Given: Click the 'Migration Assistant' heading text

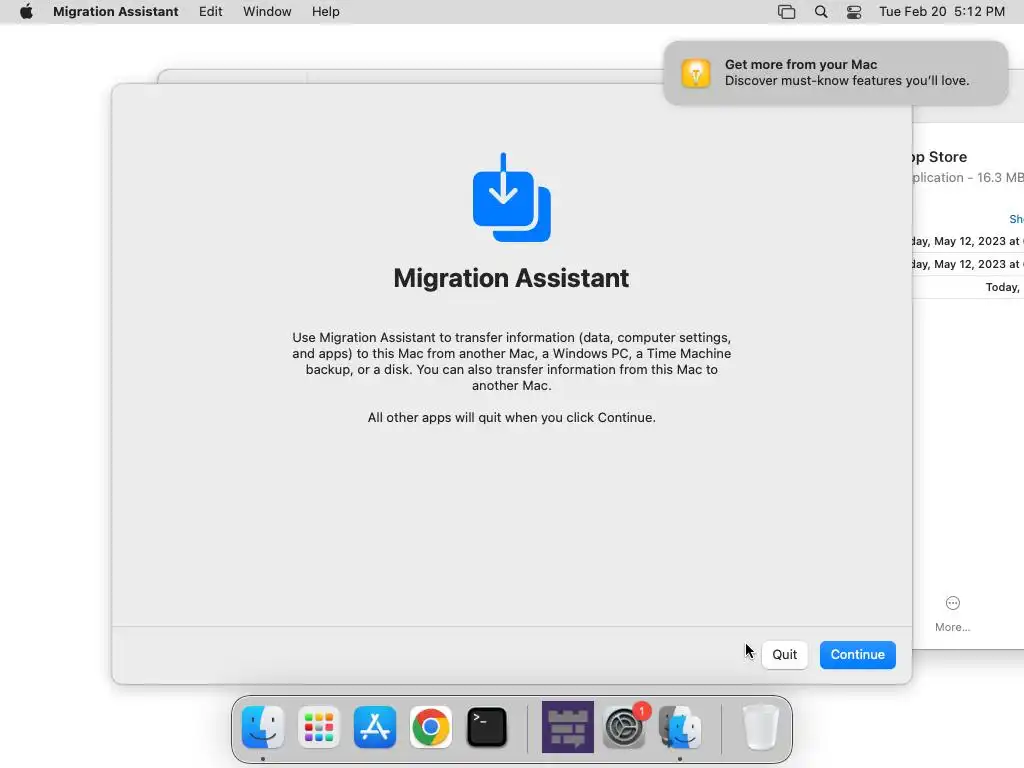Looking at the screenshot, I should coord(511,278).
